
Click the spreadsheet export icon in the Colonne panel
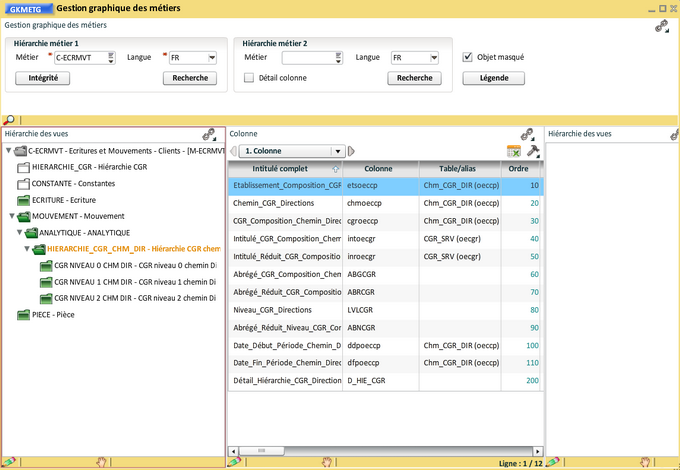click(x=514, y=151)
